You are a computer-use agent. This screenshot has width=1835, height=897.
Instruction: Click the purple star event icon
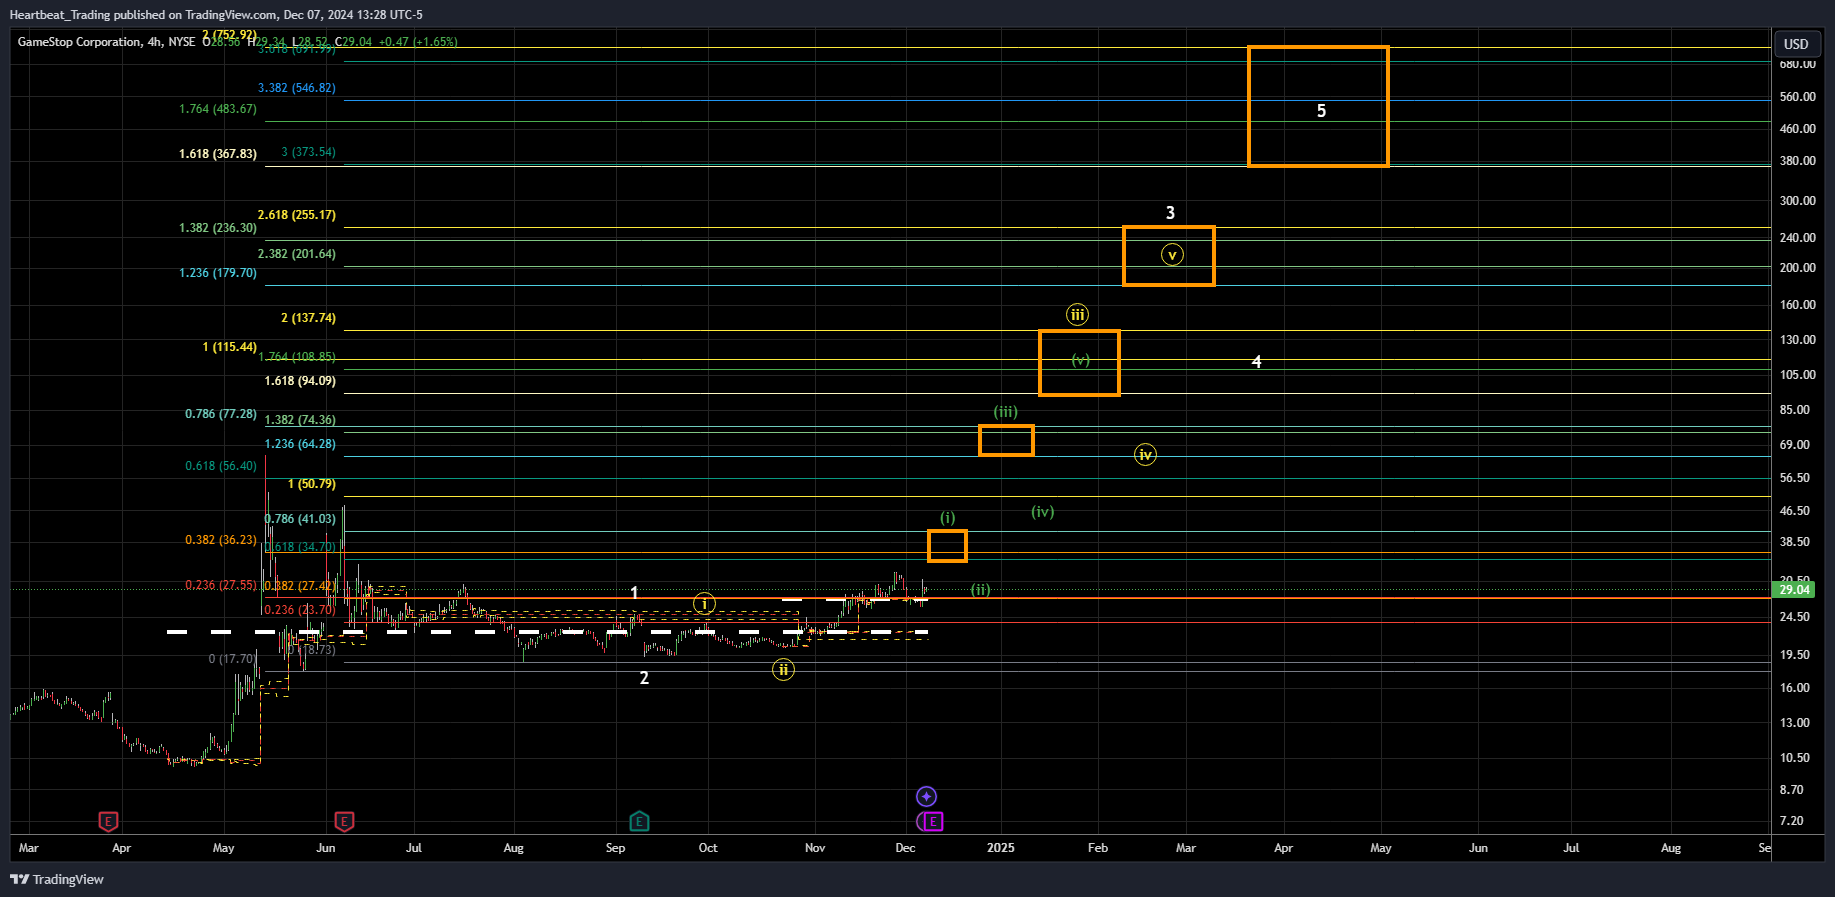pos(926,797)
